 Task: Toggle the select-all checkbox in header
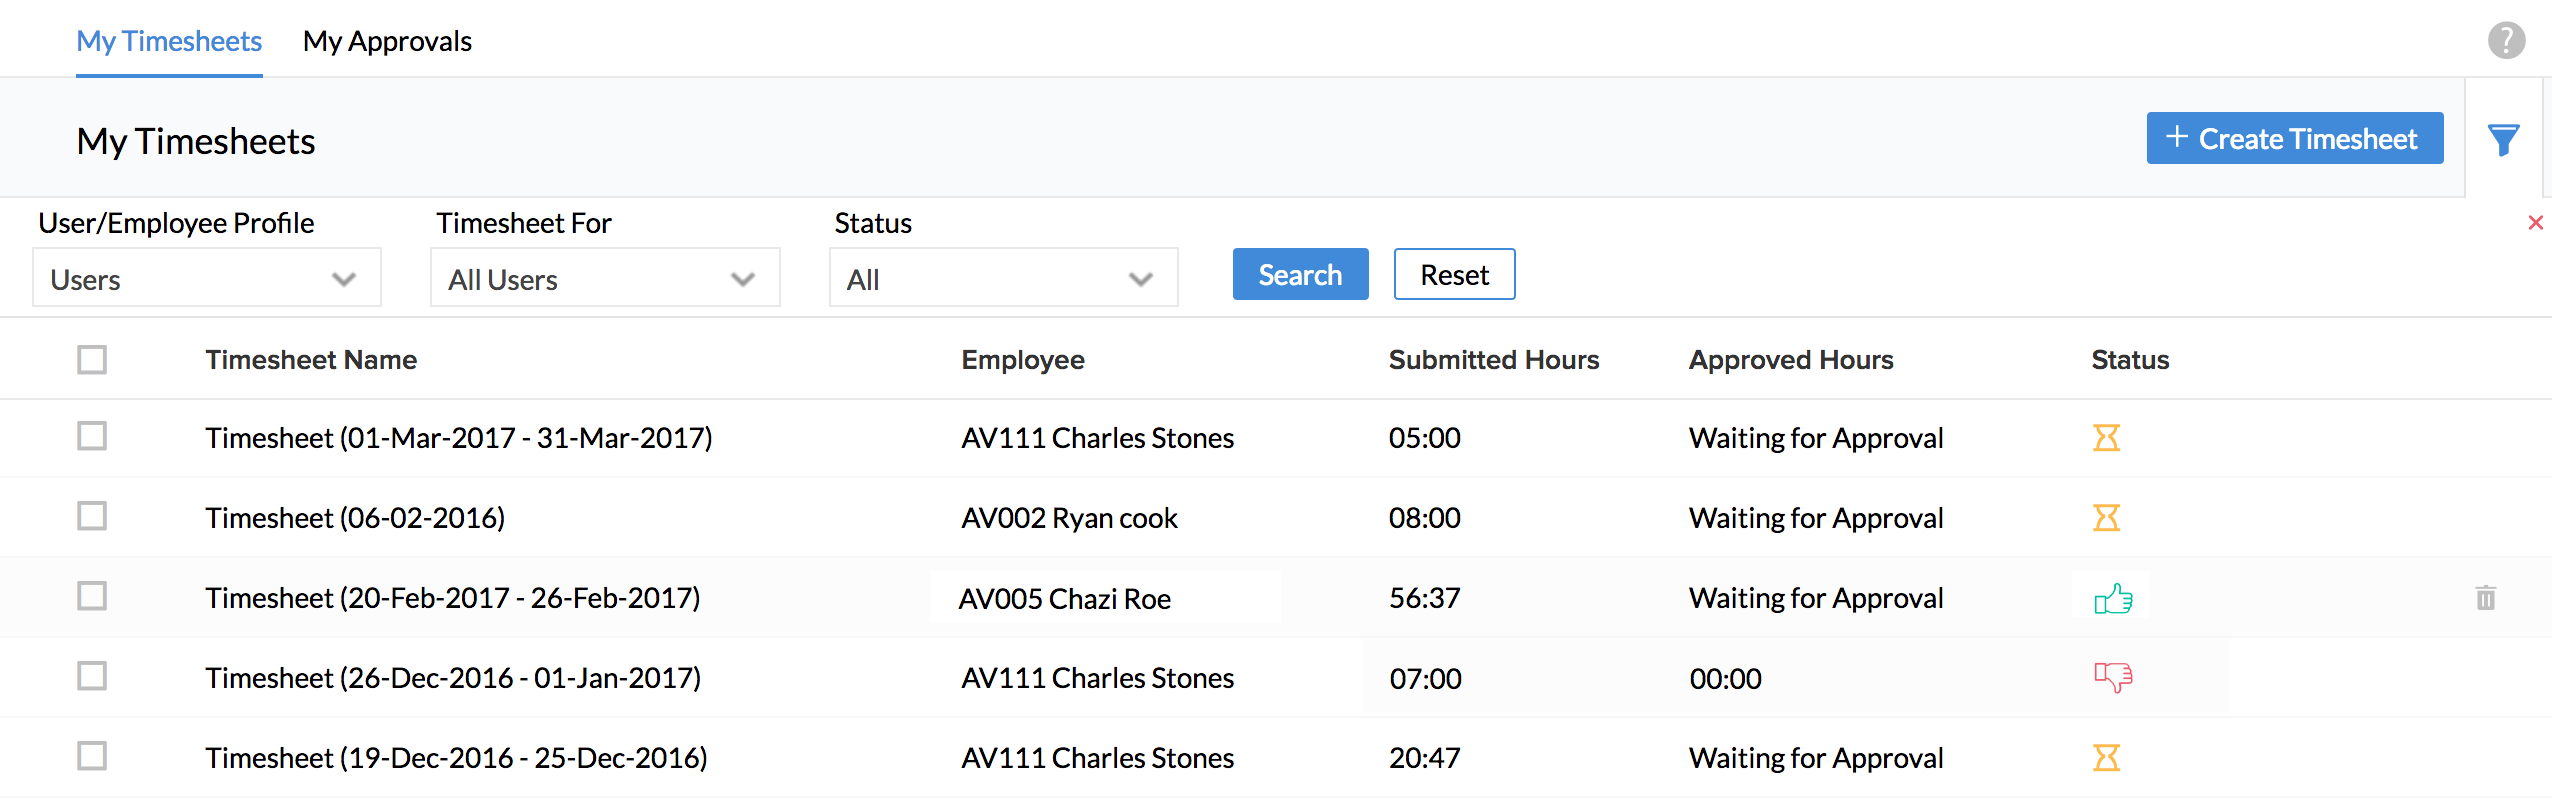click(92, 360)
